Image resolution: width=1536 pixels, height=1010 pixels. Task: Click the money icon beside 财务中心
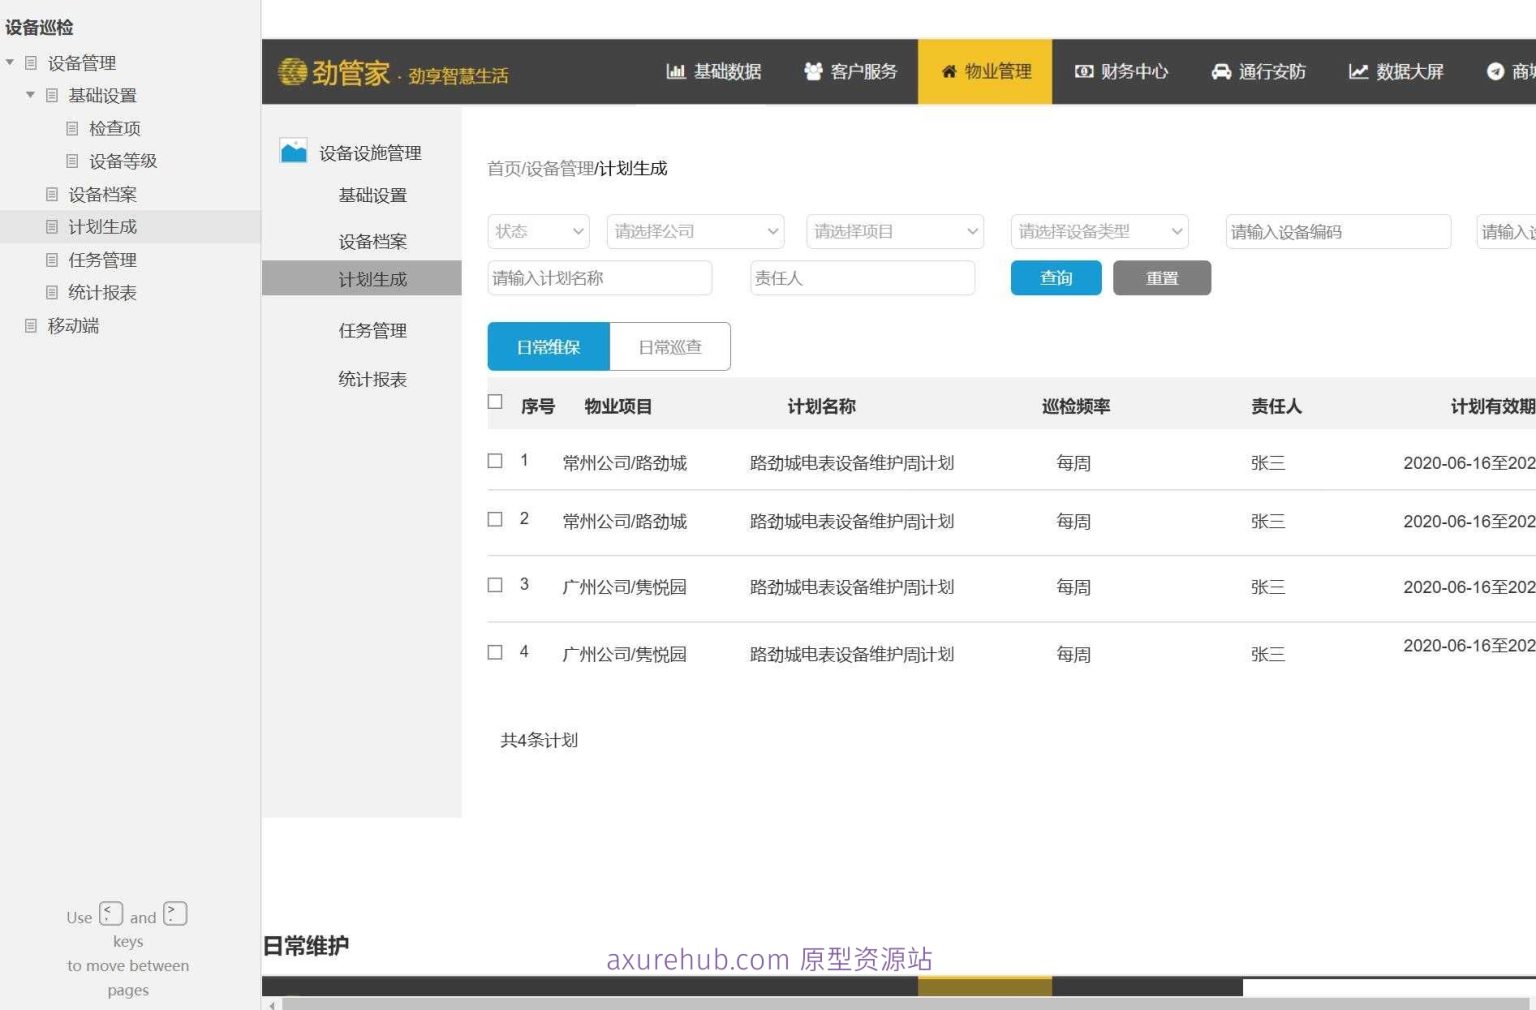coord(1084,72)
